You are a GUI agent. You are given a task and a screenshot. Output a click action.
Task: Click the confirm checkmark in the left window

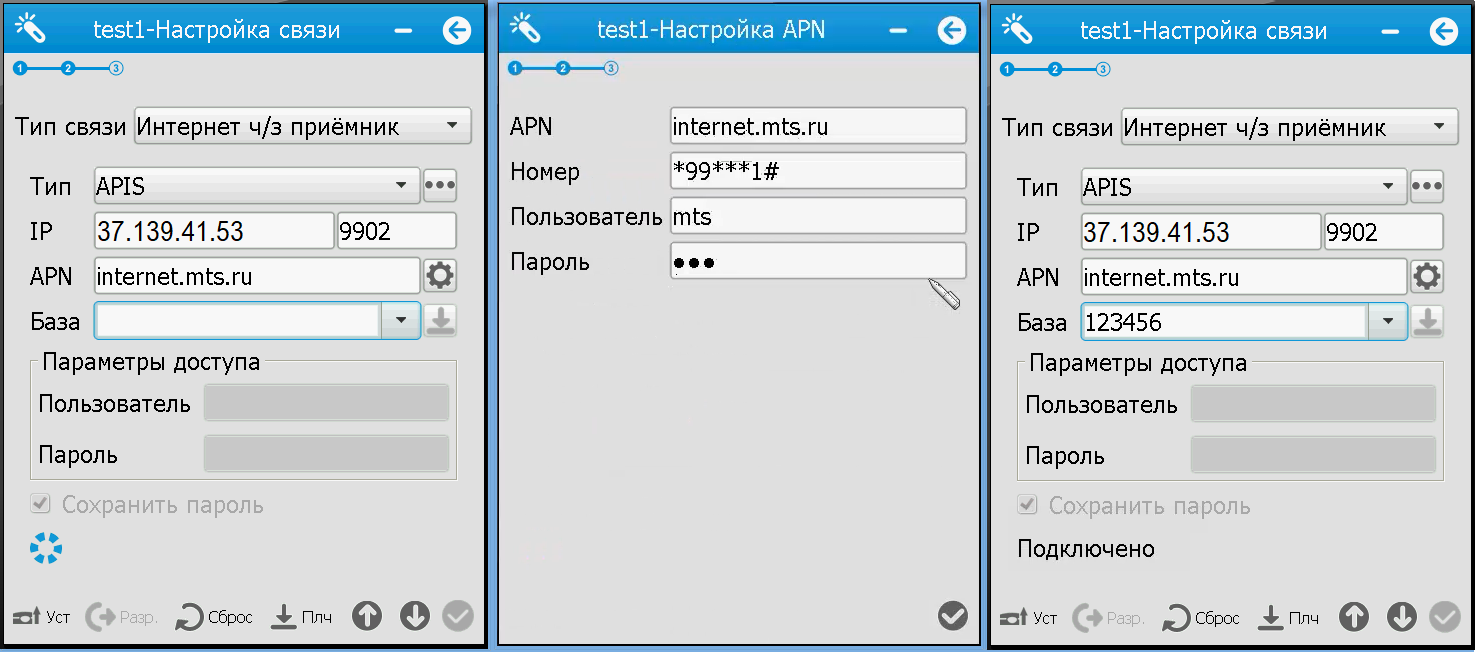458,616
